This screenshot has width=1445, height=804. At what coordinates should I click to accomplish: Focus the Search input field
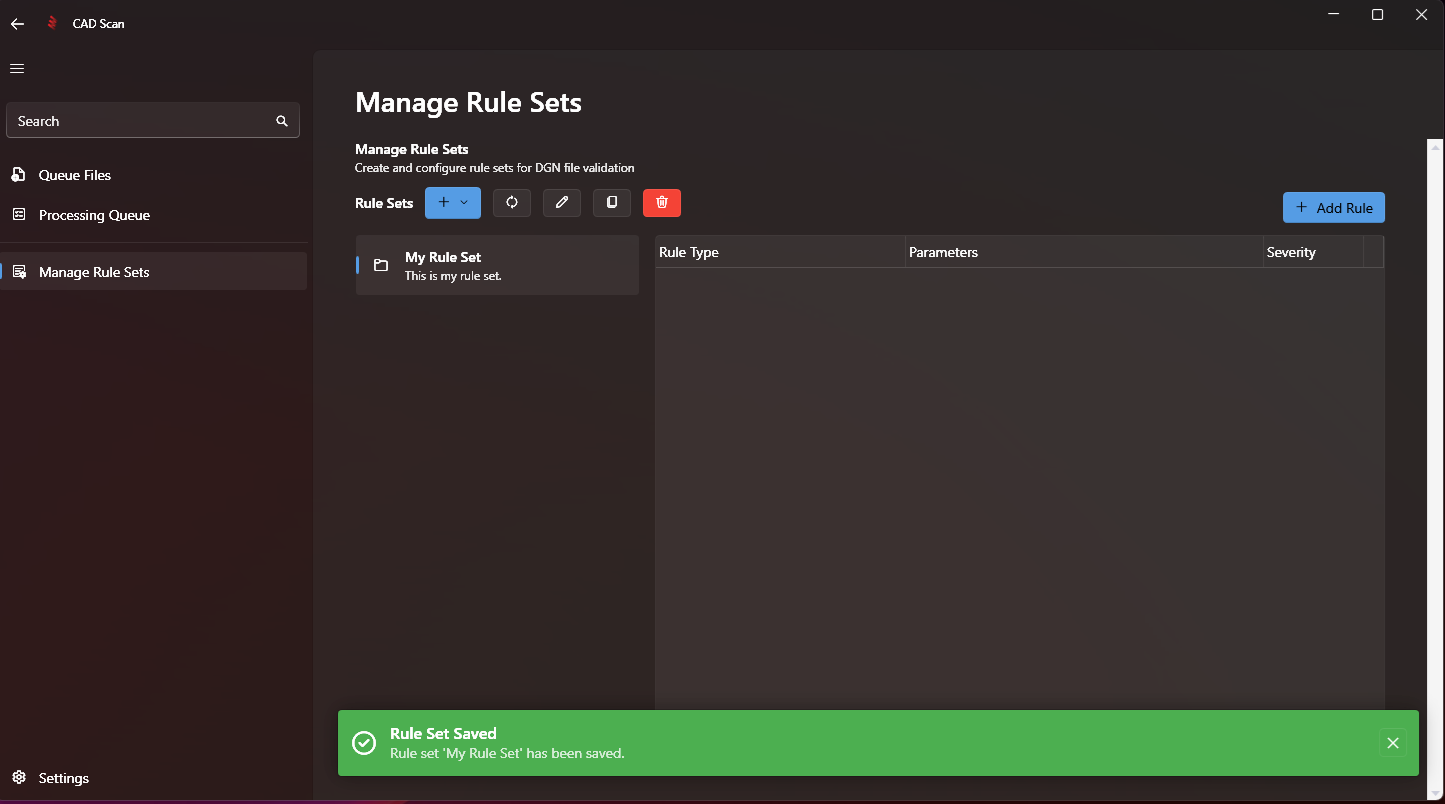point(140,121)
